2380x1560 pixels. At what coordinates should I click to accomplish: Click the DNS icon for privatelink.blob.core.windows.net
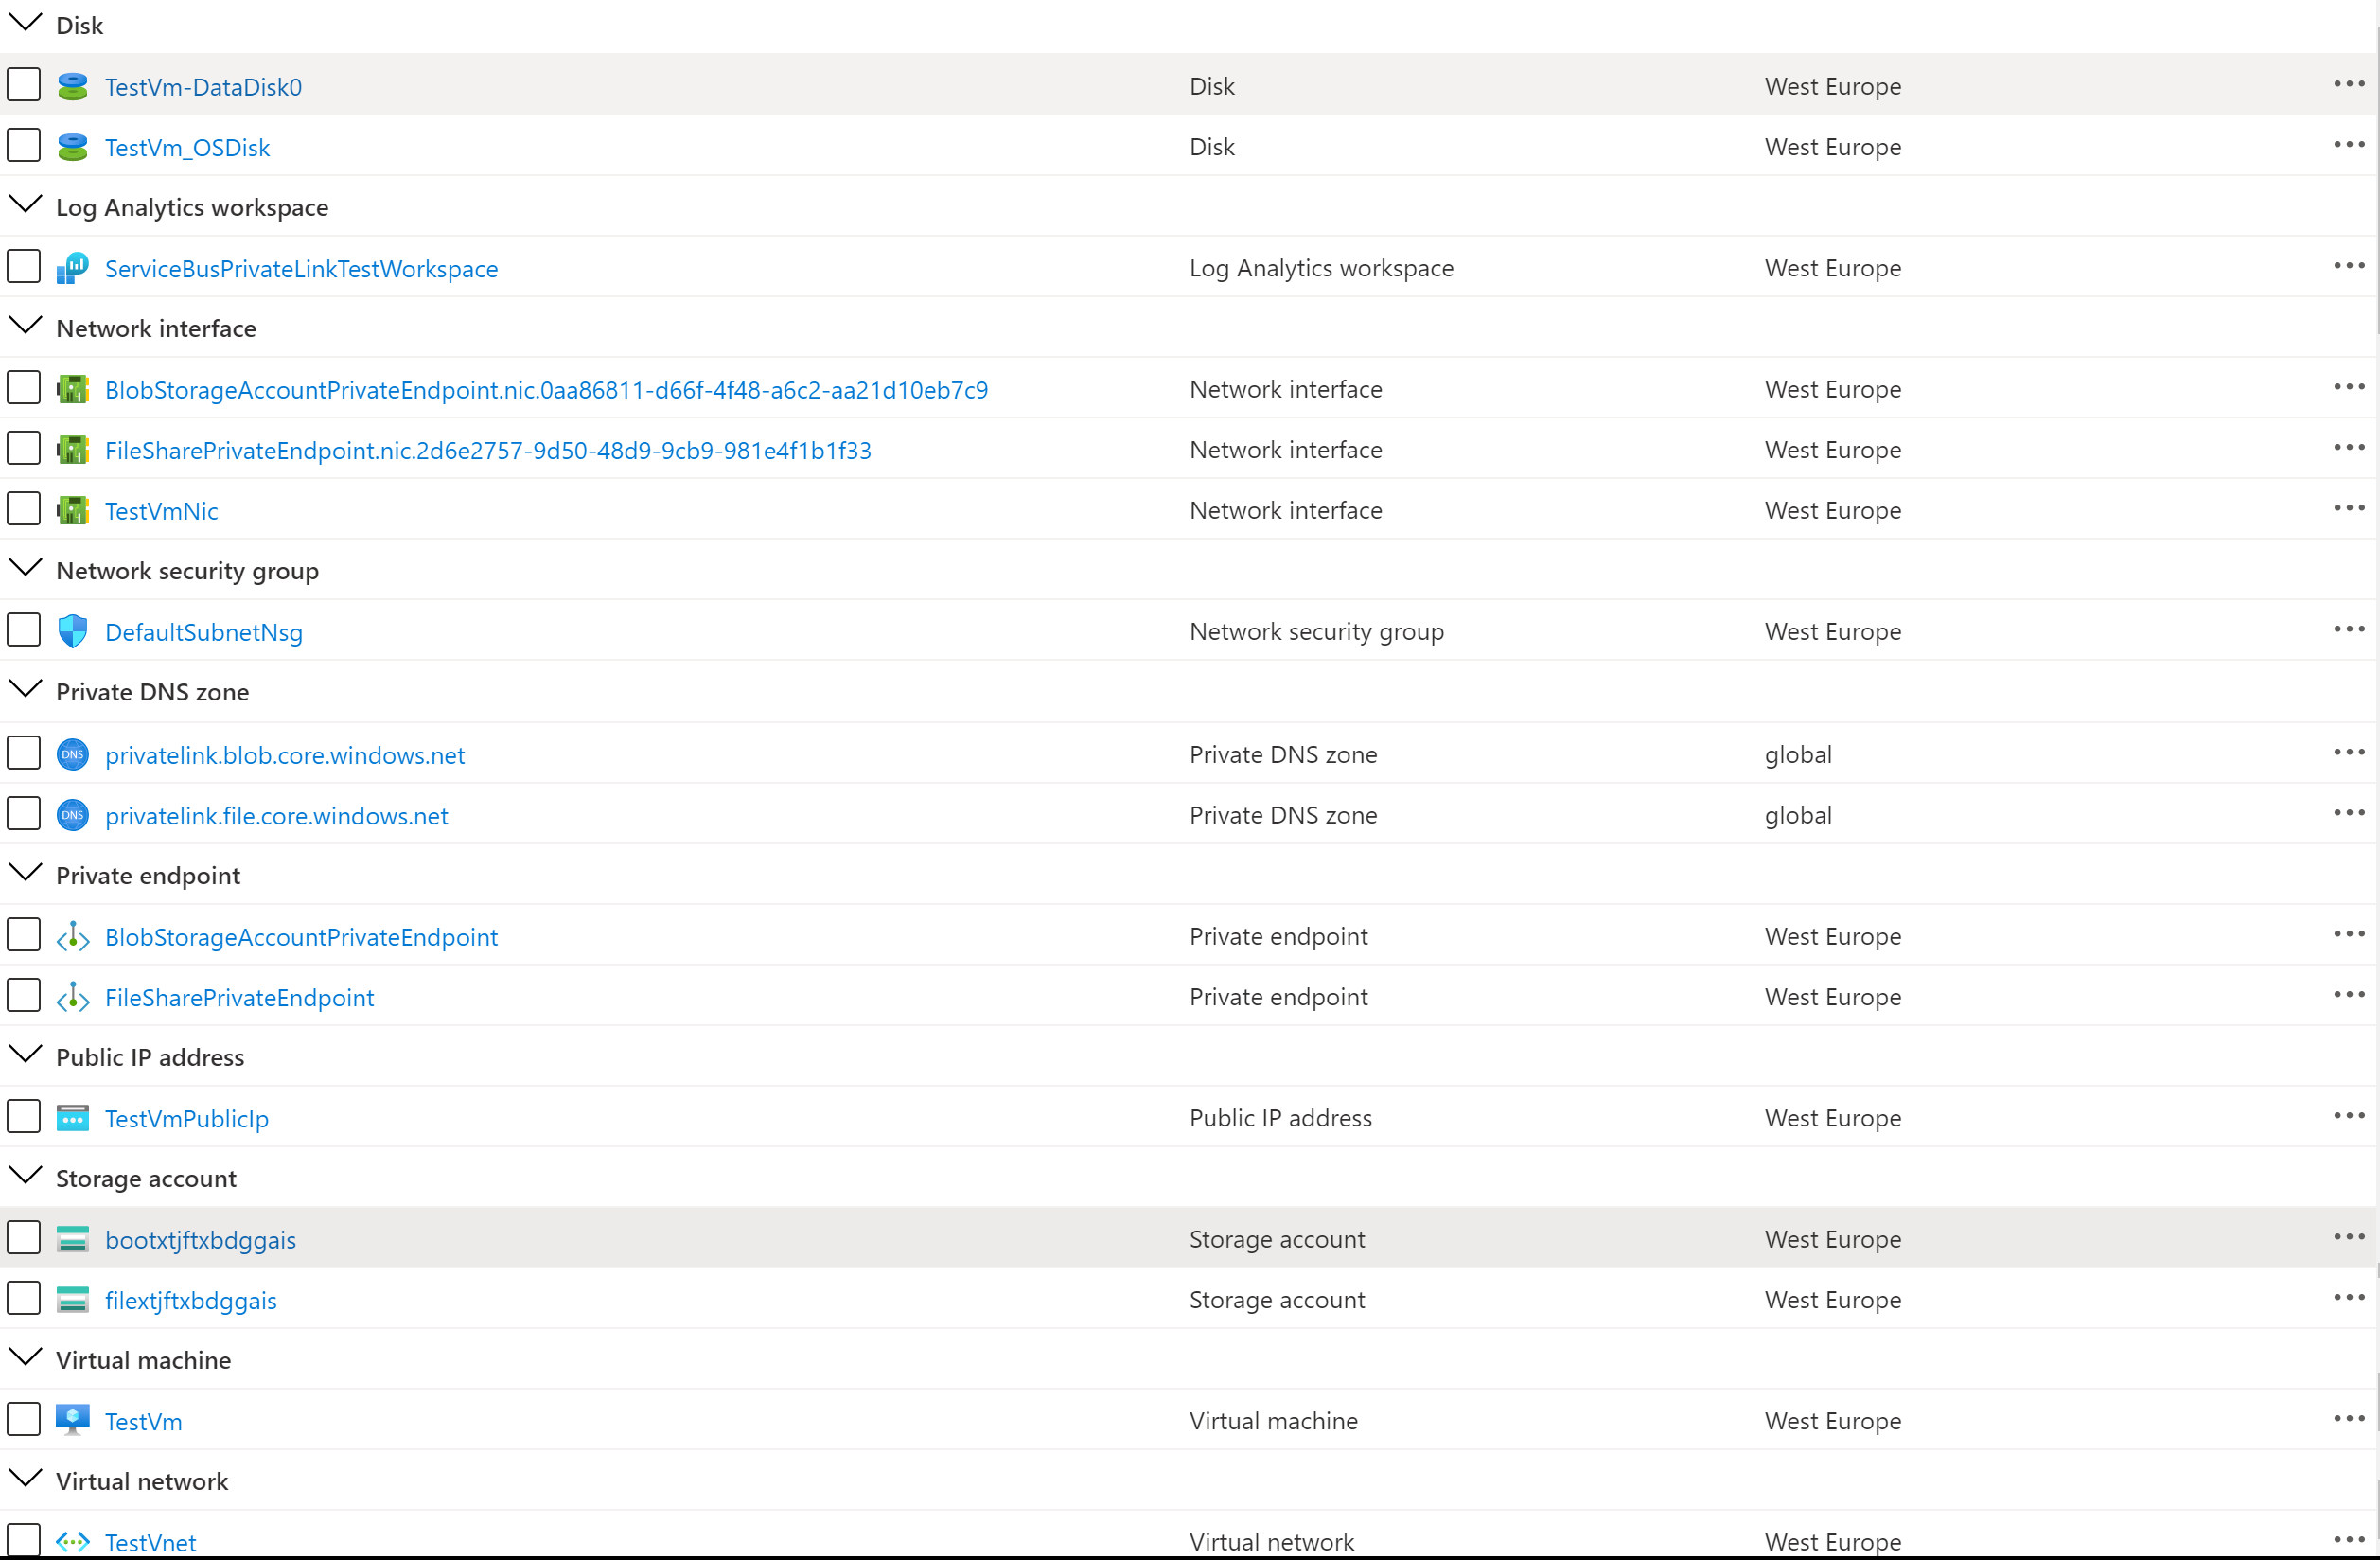coord(72,755)
